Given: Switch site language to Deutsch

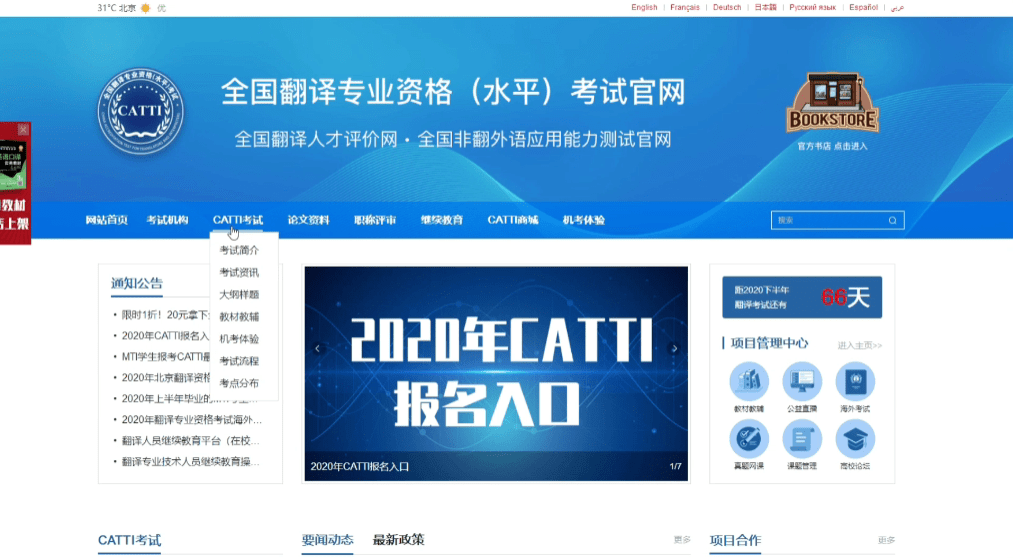Looking at the screenshot, I should [727, 8].
